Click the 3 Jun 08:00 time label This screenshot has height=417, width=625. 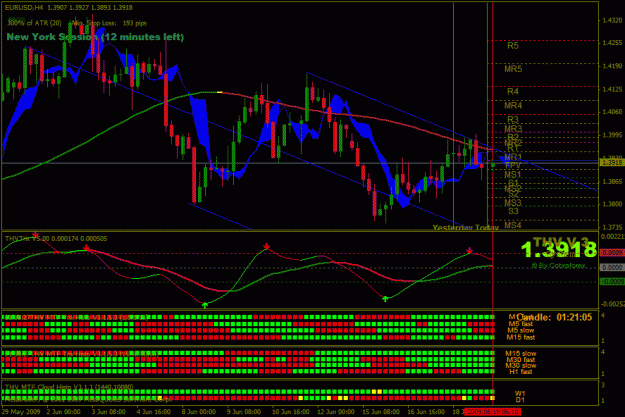tap(109, 411)
